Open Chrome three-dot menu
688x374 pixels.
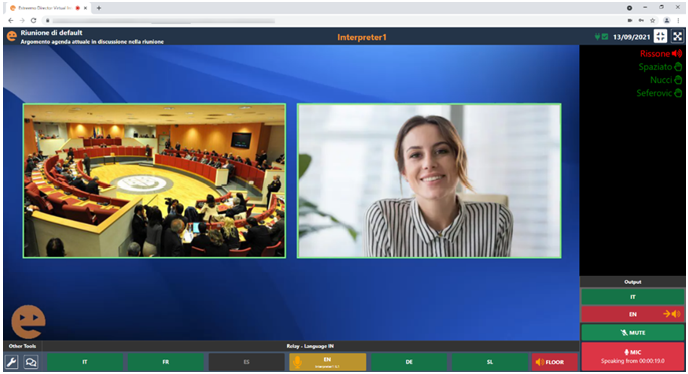pos(678,20)
